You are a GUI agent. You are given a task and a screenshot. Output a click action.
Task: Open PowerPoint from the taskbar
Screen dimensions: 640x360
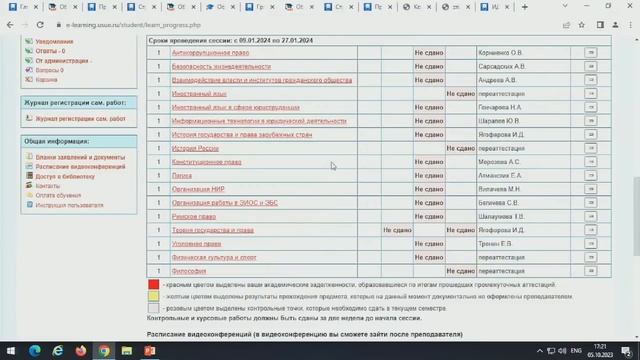coord(149,351)
